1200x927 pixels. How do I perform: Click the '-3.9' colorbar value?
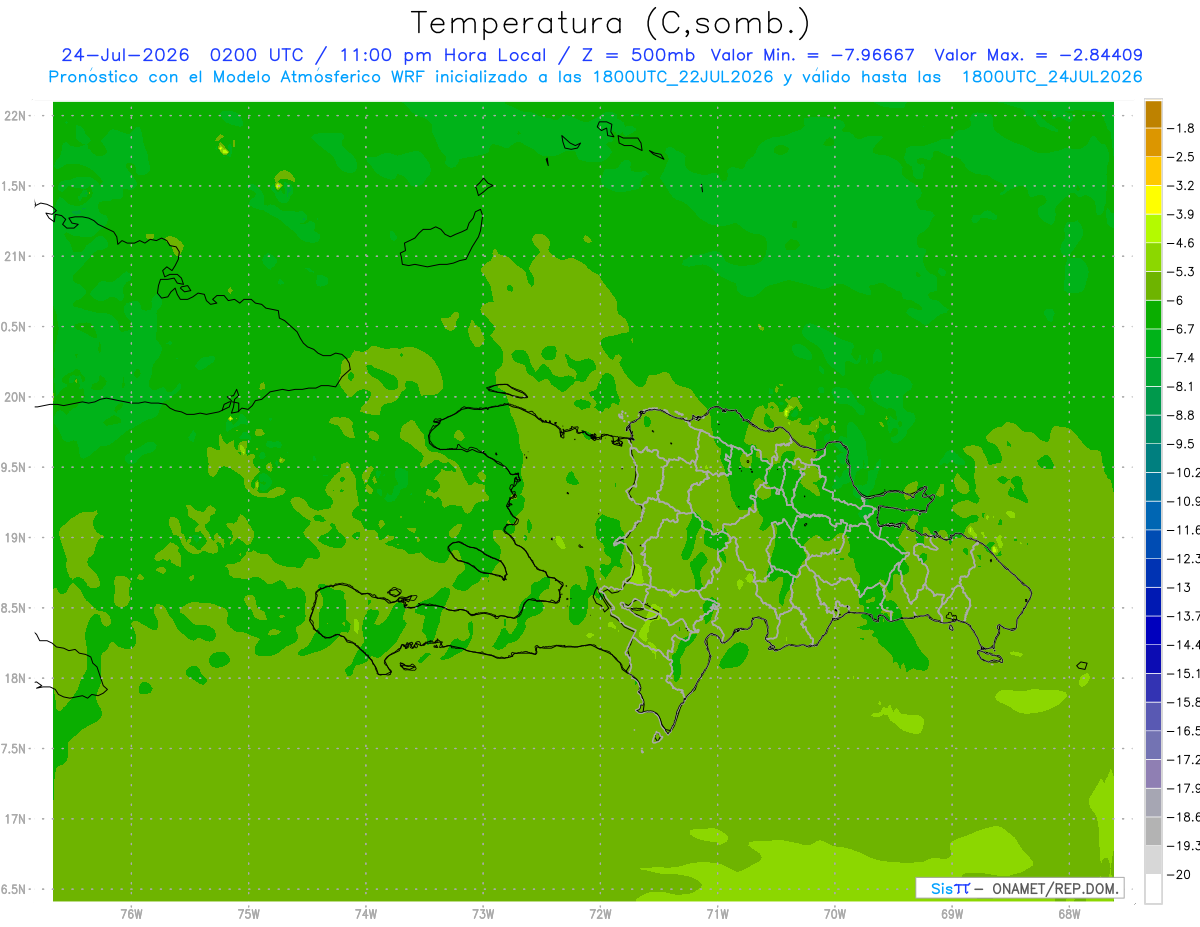pyautogui.click(x=1183, y=214)
